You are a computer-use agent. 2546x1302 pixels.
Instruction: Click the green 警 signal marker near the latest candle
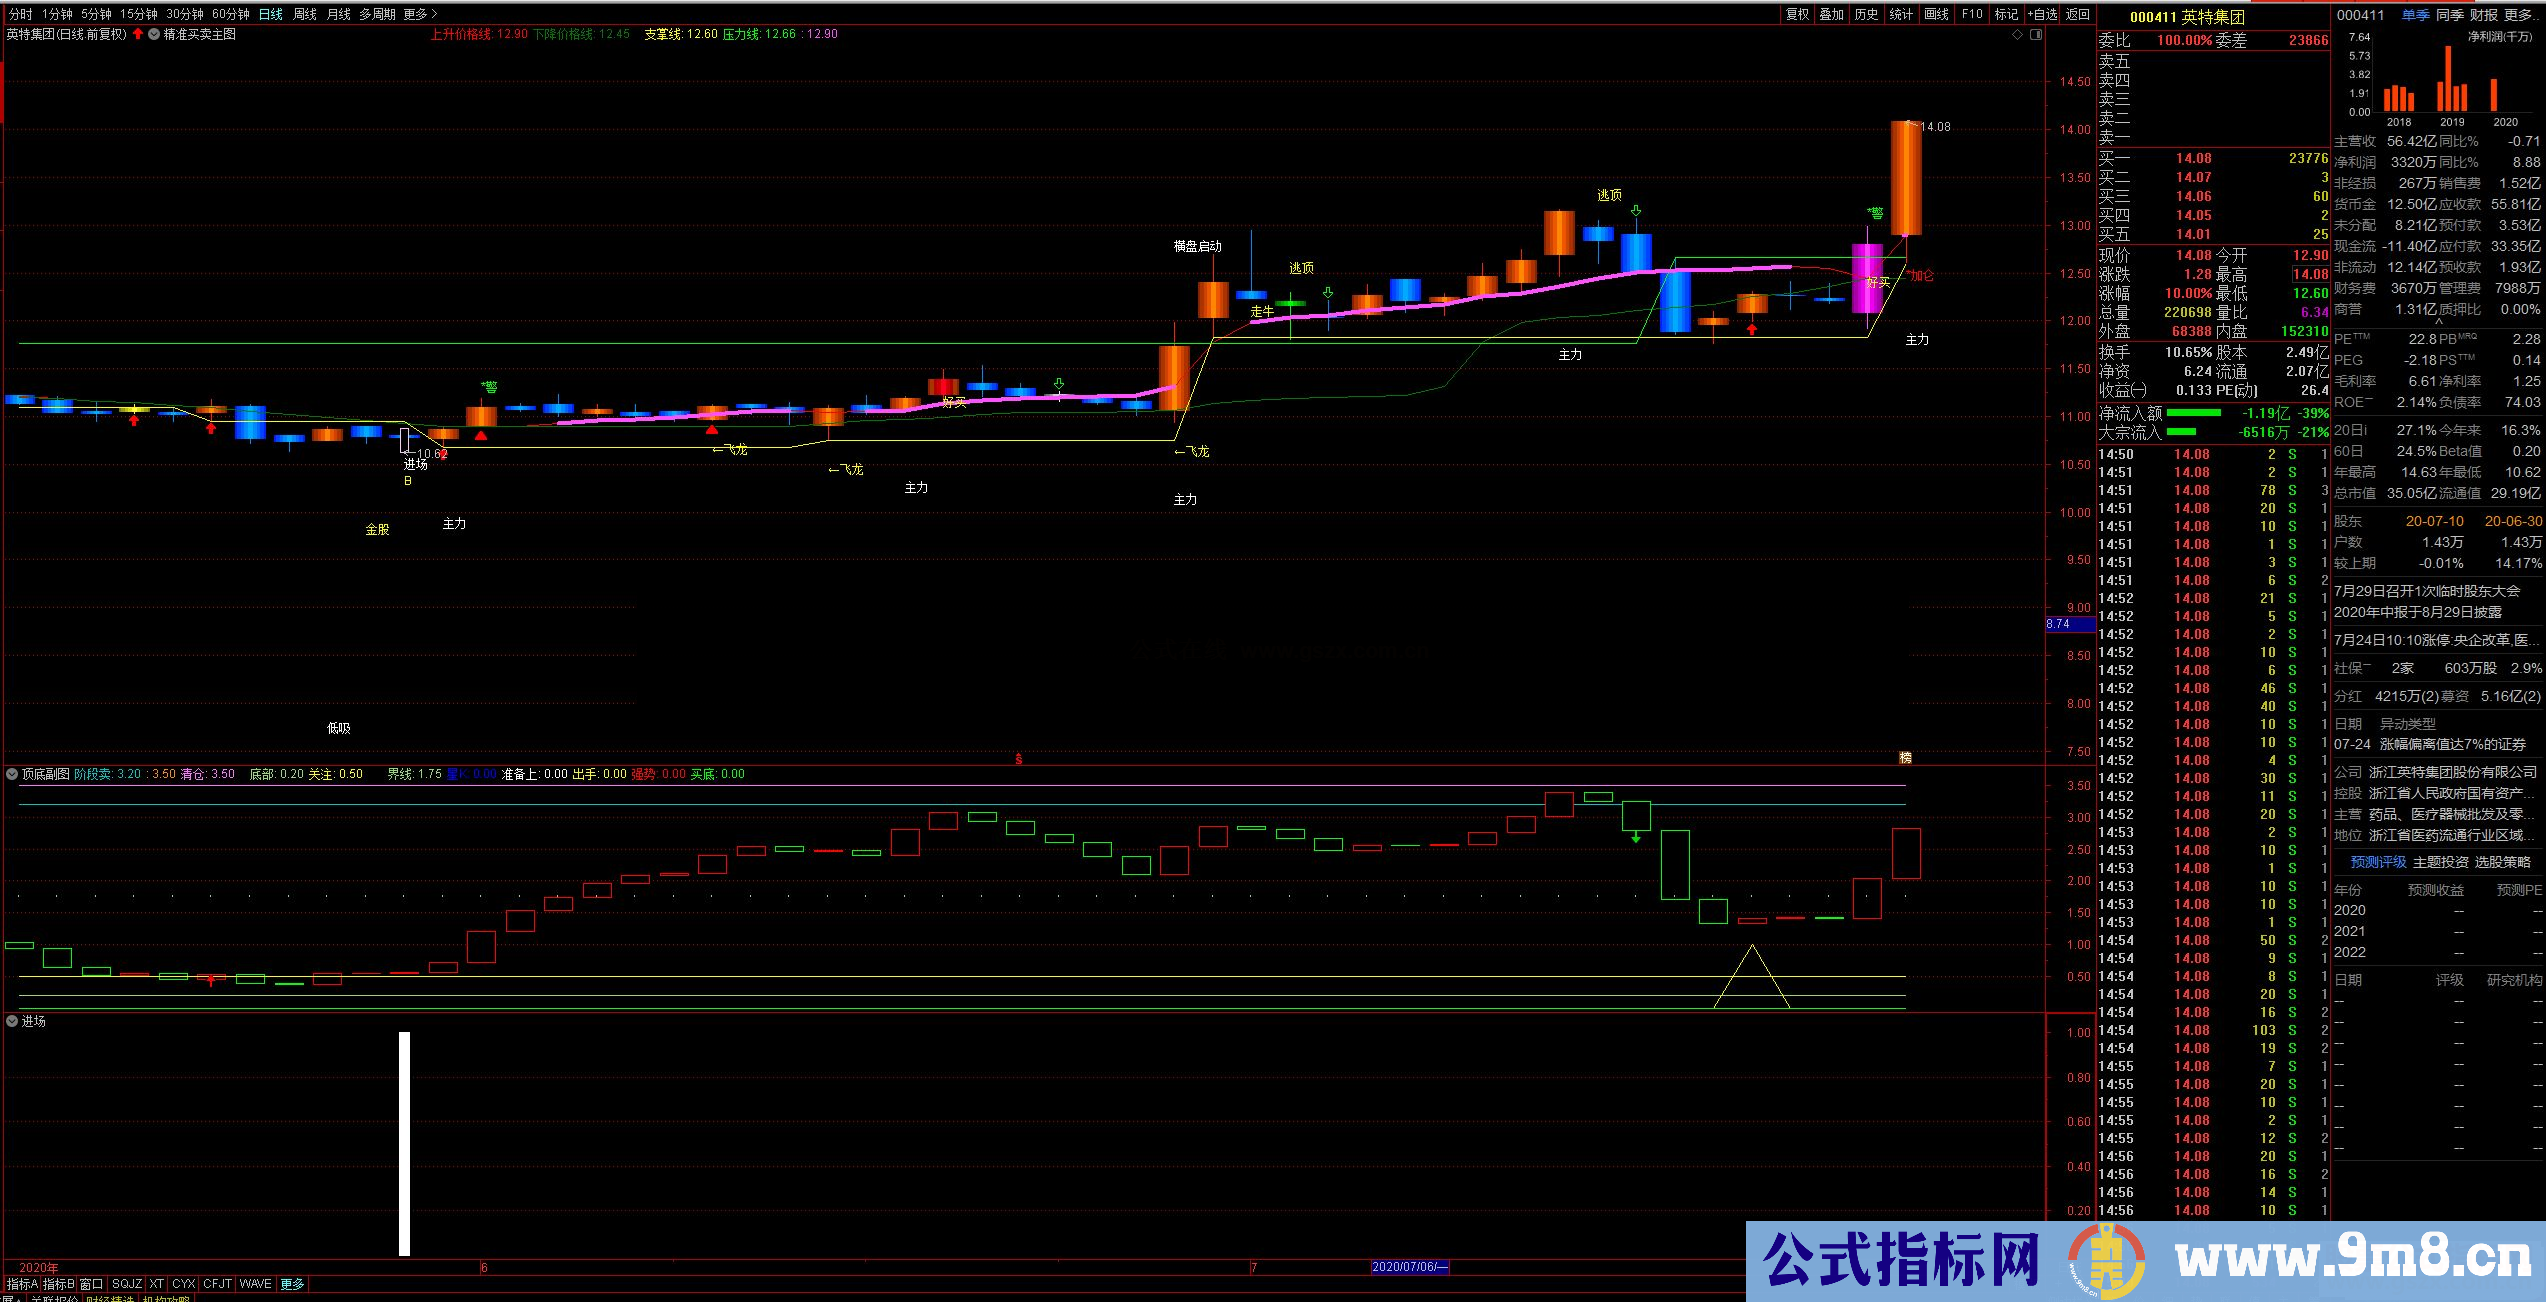[x=1875, y=213]
